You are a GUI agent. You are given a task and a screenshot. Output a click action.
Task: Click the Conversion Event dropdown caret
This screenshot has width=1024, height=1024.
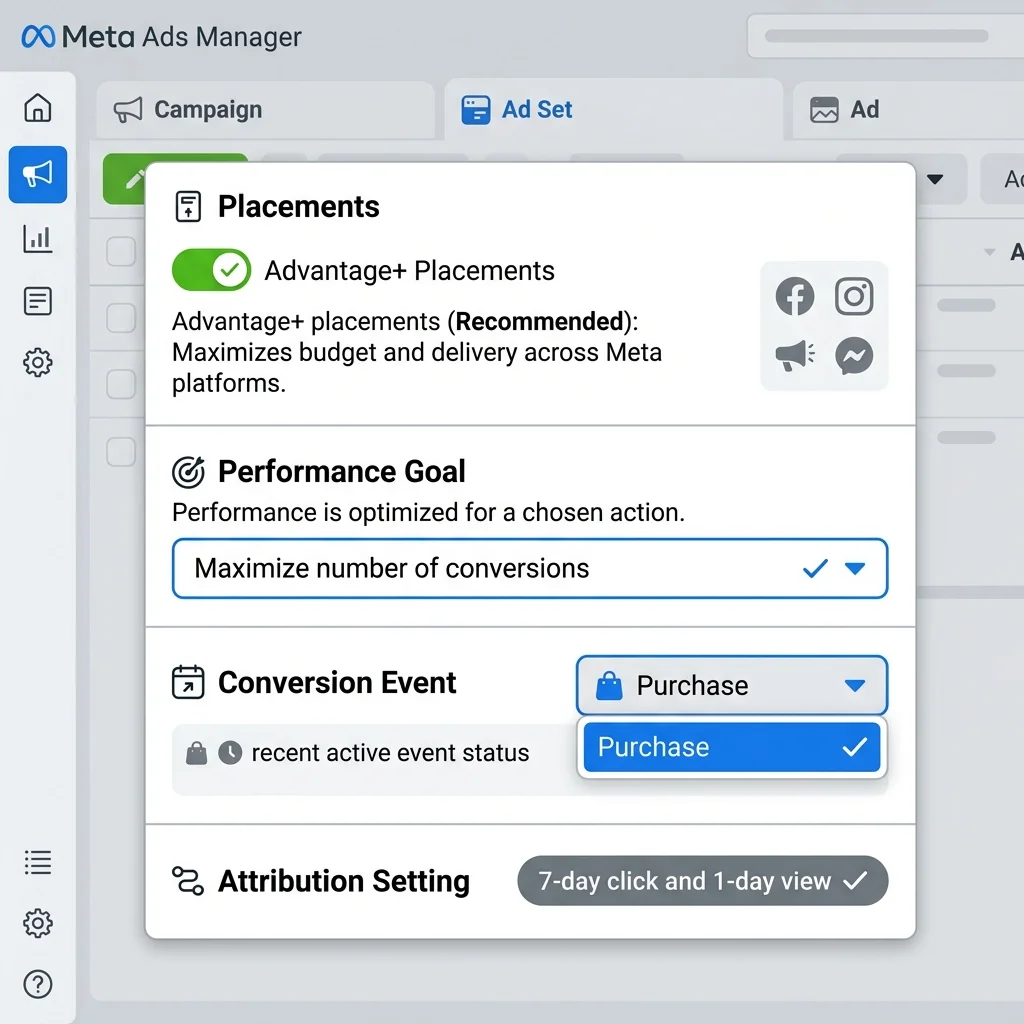(x=855, y=686)
